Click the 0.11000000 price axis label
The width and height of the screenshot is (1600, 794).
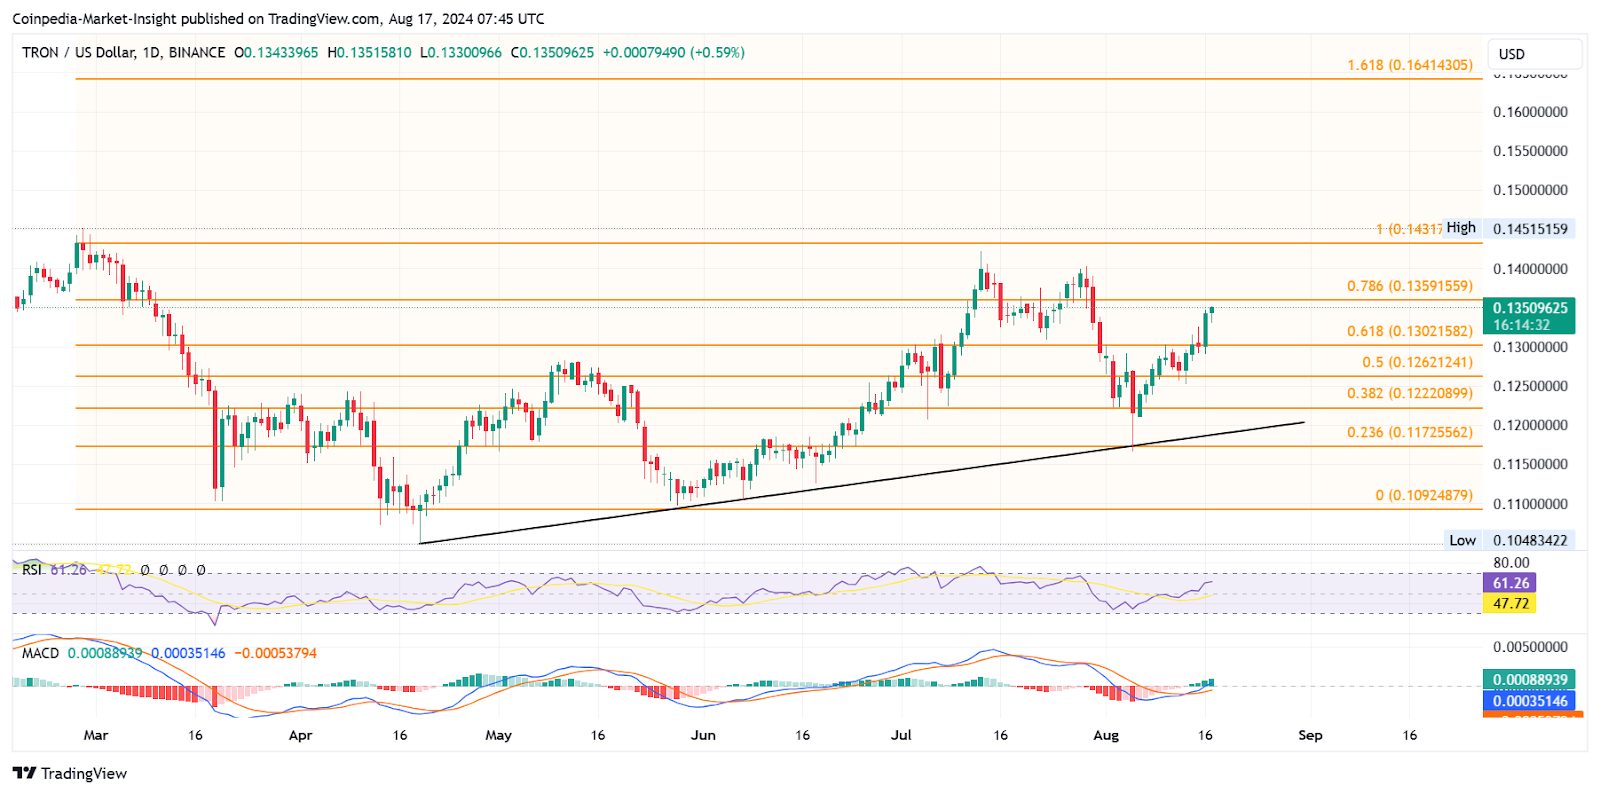coord(1530,504)
